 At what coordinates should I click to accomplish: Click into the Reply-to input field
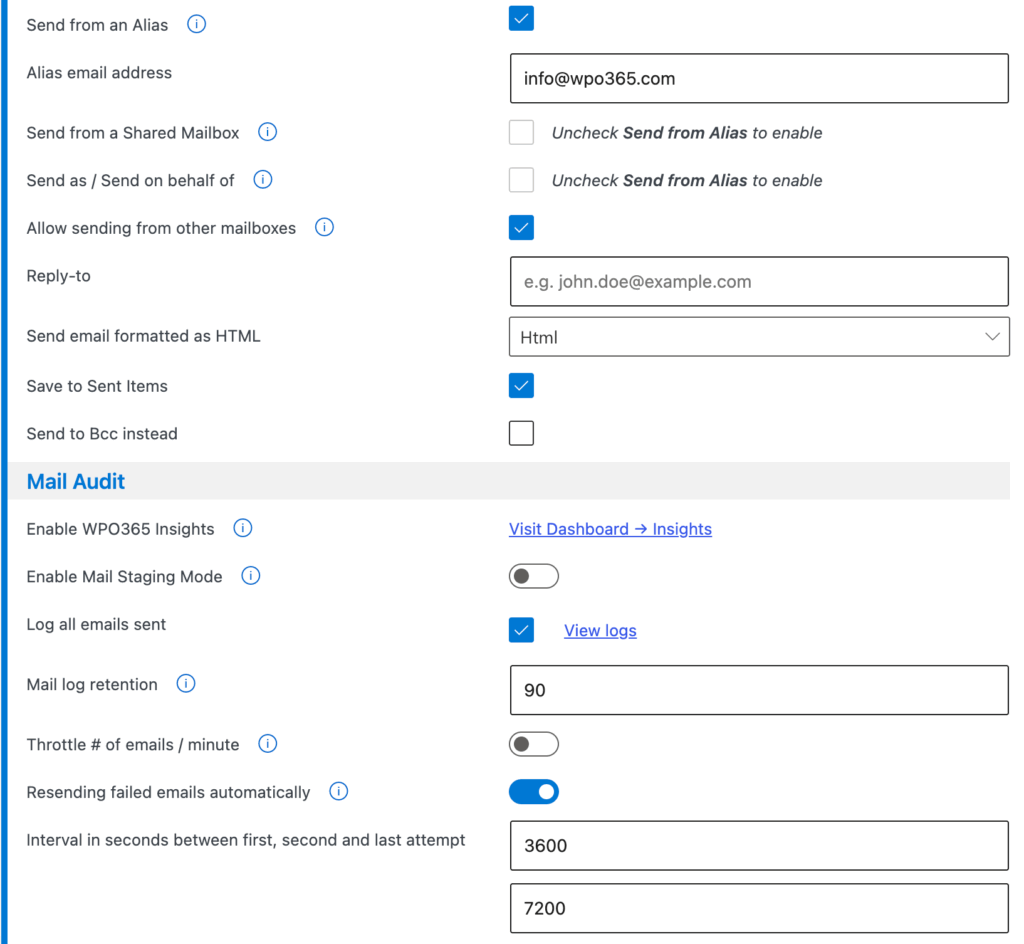click(759, 281)
